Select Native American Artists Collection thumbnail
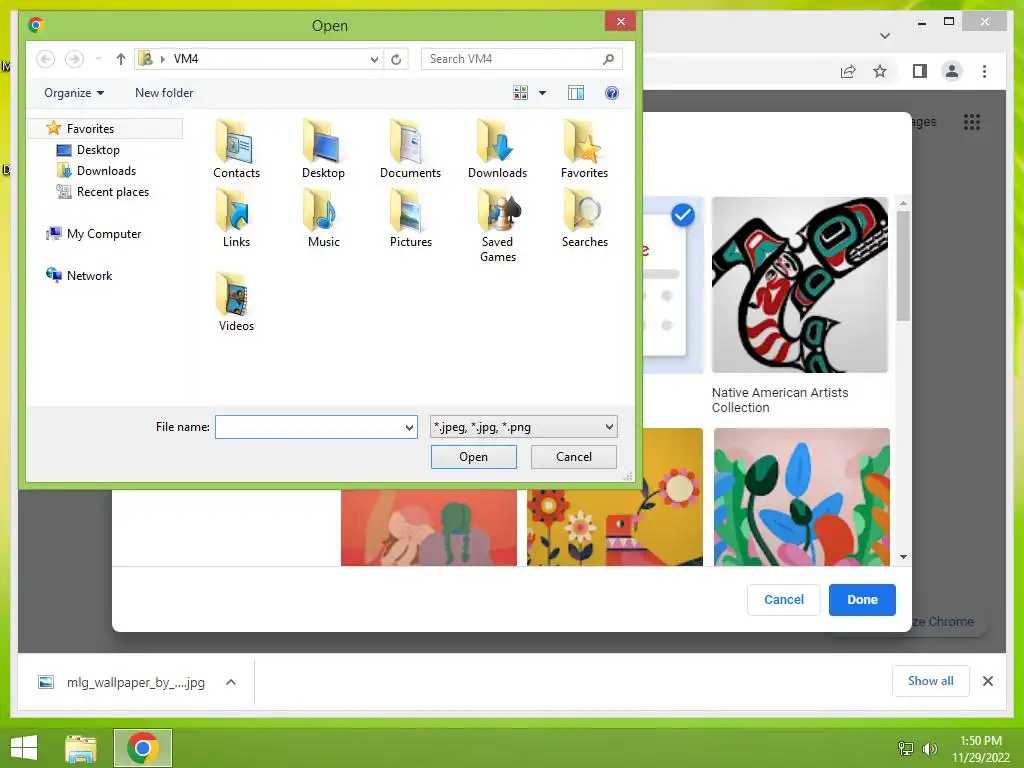This screenshot has width=1024, height=768. tap(800, 285)
